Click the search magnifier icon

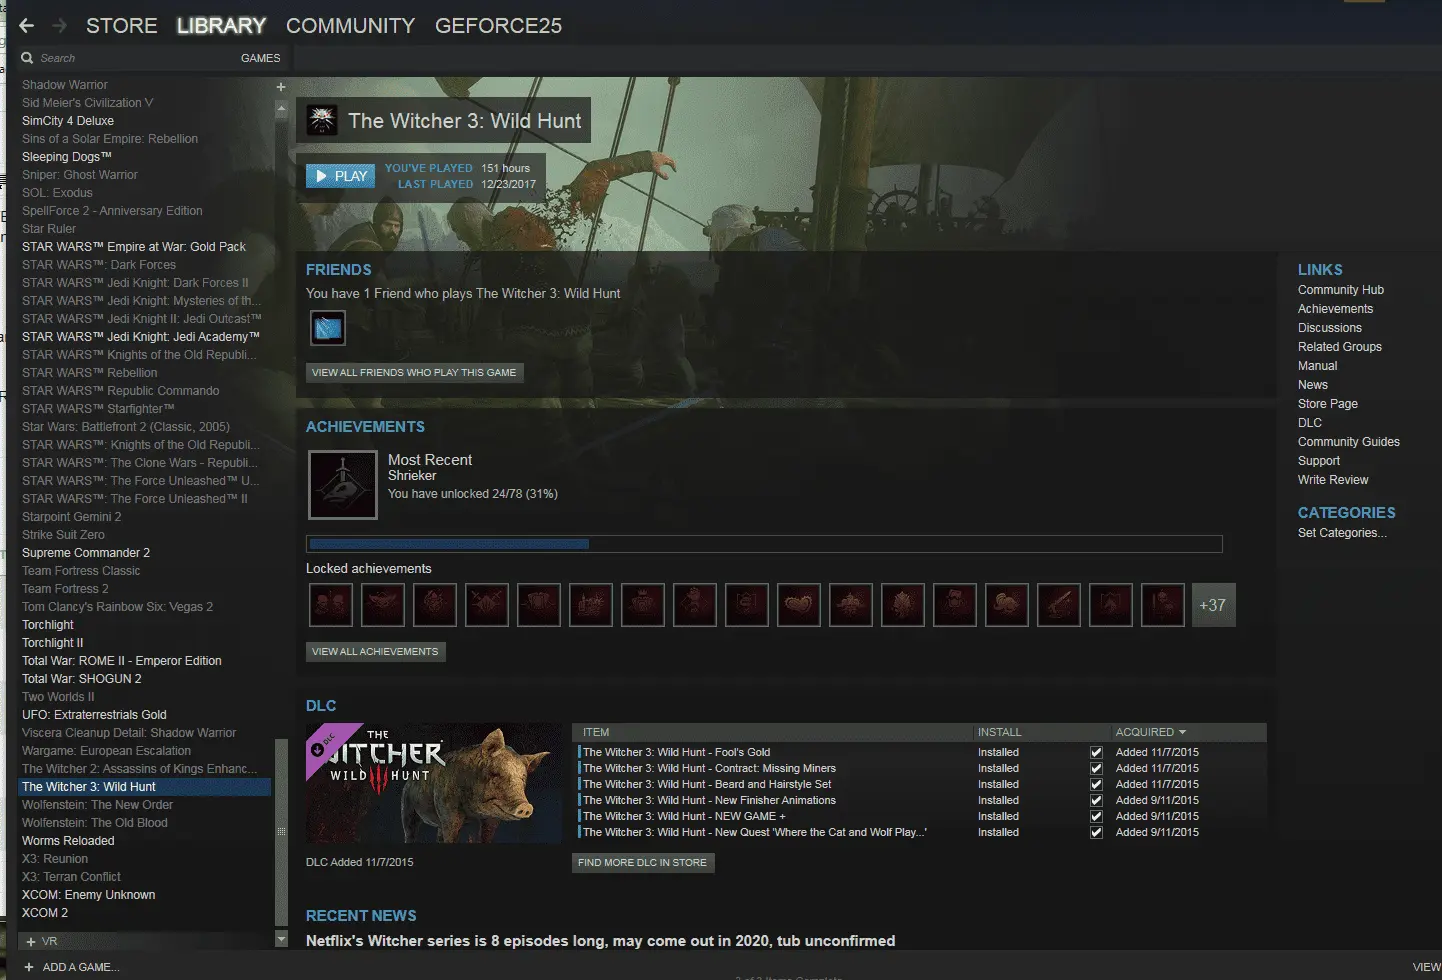28,58
